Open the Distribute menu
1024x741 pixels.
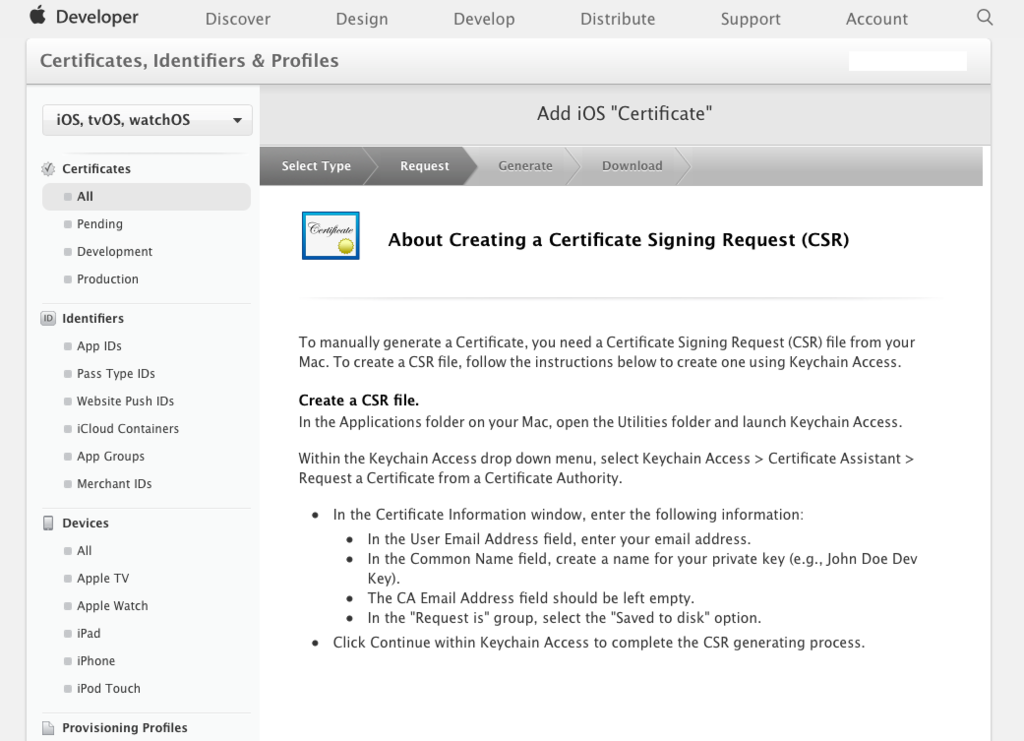(x=618, y=19)
